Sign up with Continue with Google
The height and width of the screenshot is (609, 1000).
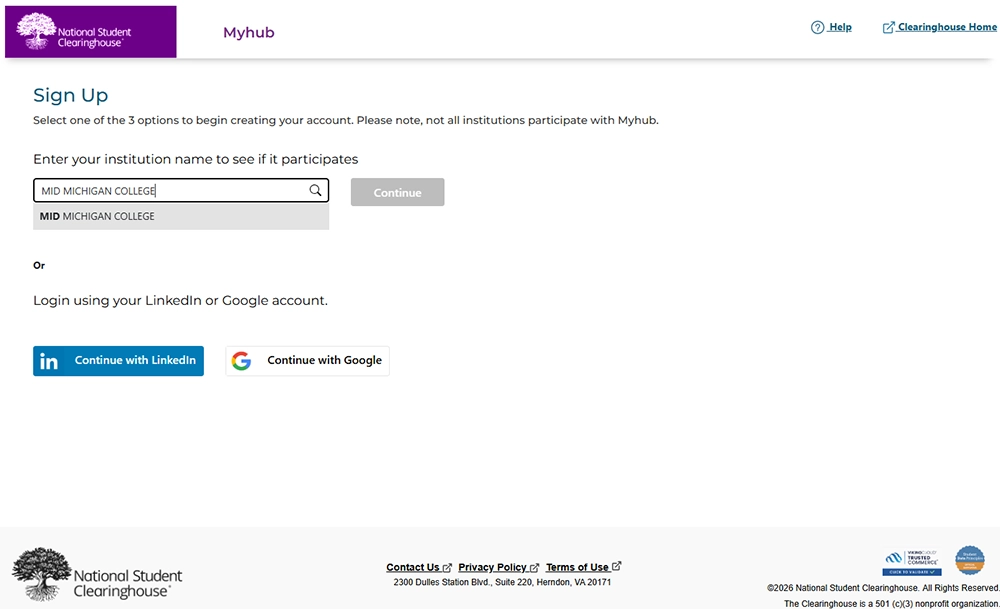click(x=307, y=361)
